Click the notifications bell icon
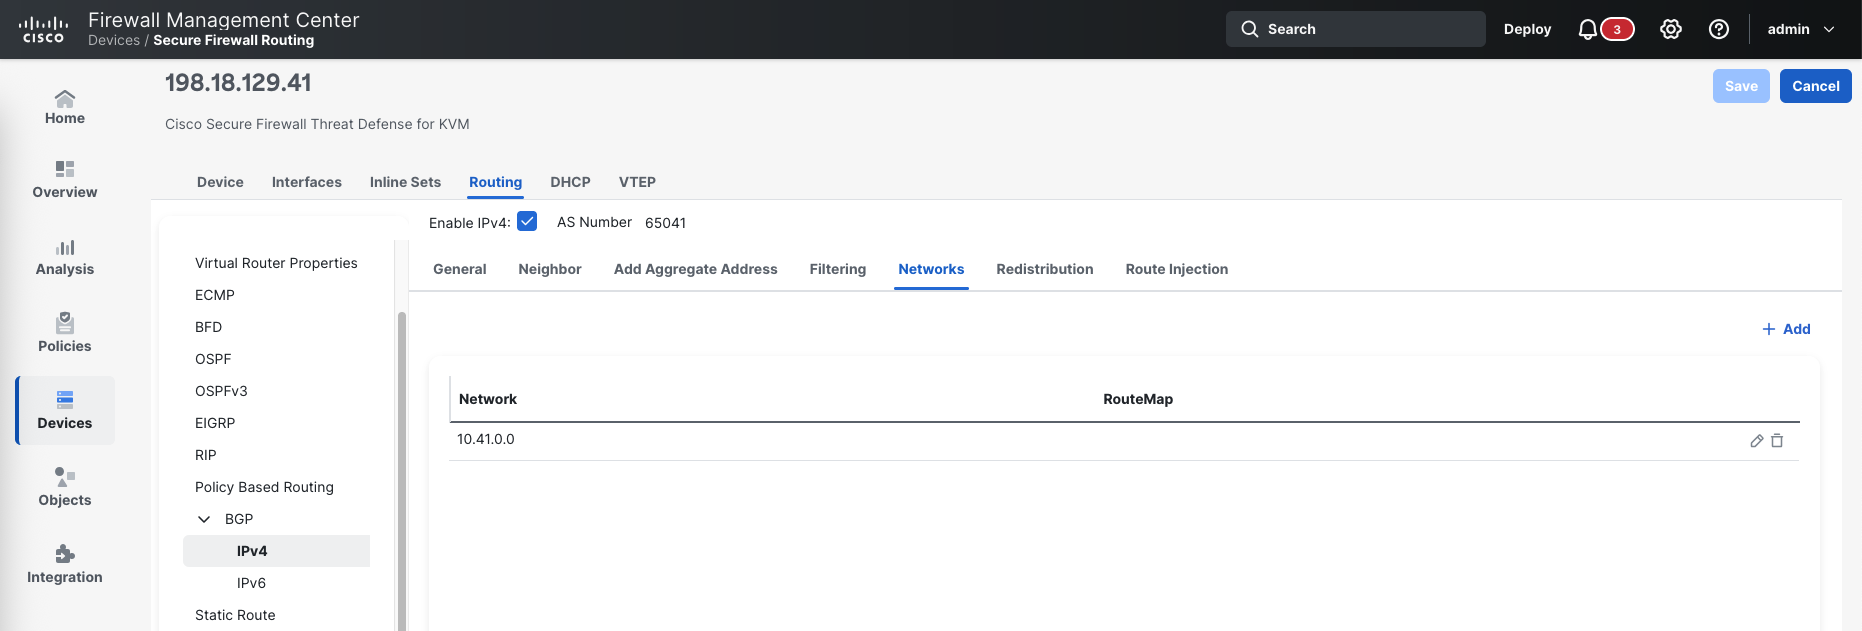 click(1587, 30)
